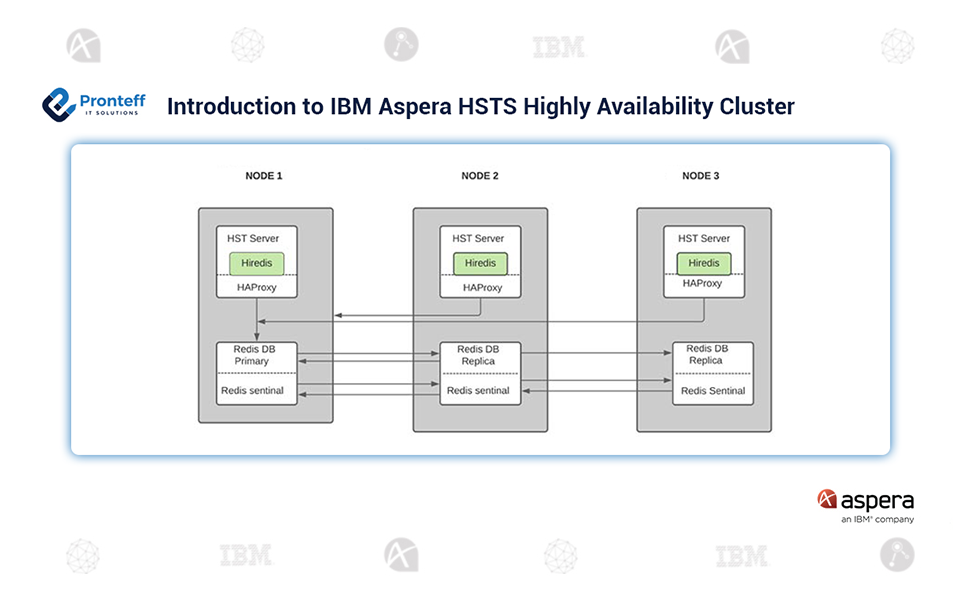Click the Introduction to IBM Aspera title
Image resolution: width=961 pixels, height=600 pixels.
(480, 107)
